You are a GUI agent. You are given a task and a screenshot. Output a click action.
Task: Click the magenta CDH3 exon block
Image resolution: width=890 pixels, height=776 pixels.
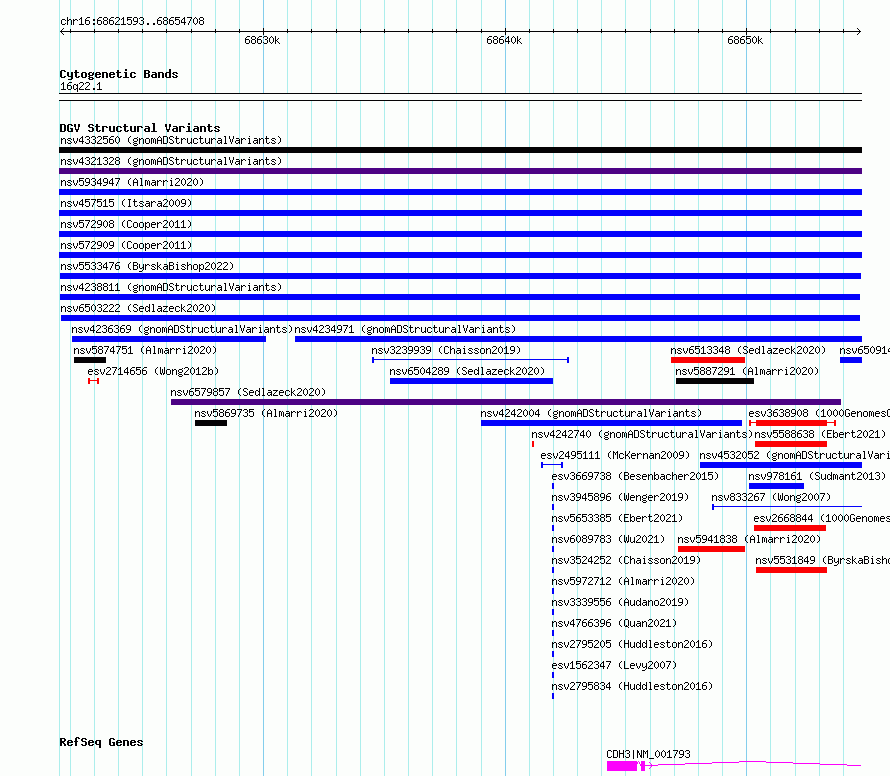click(x=622, y=766)
